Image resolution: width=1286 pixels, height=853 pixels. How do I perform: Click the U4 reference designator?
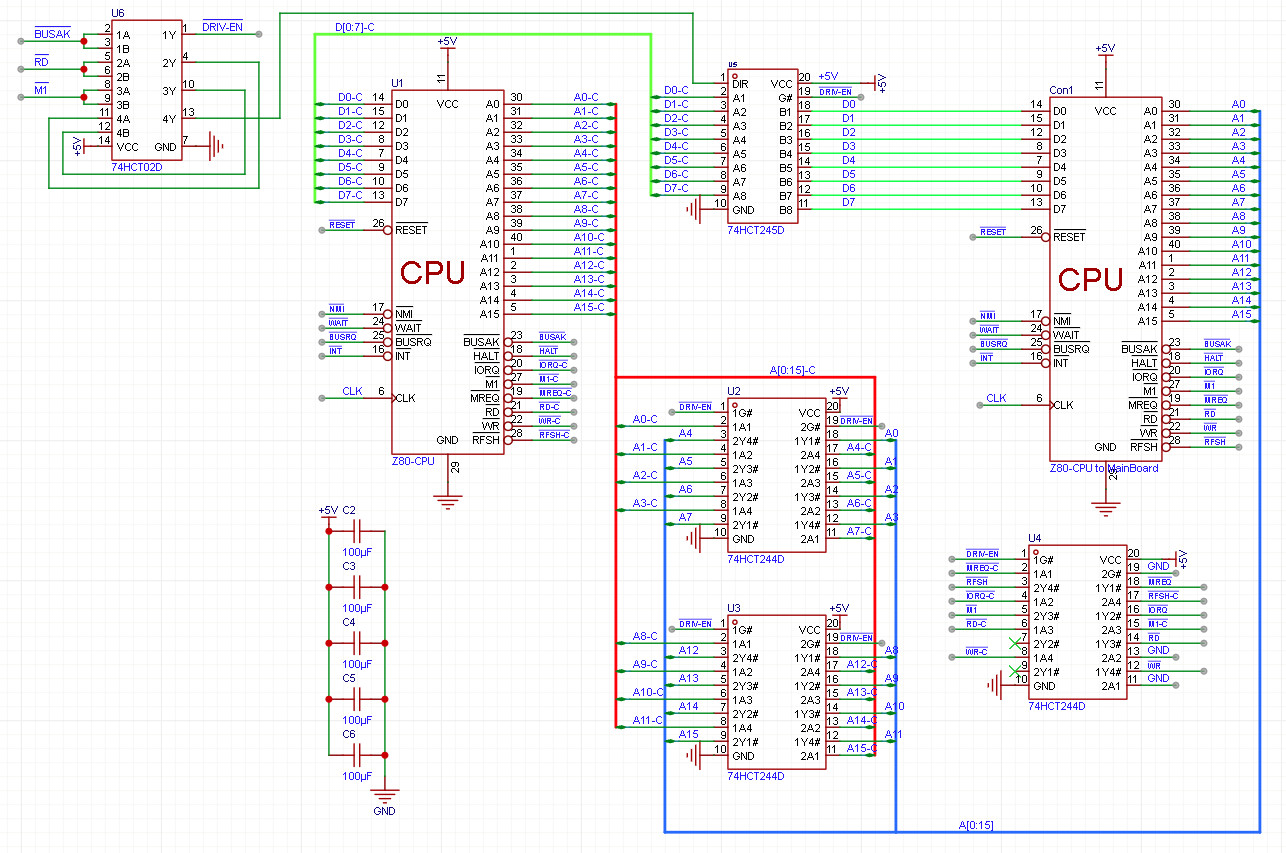(1034, 538)
